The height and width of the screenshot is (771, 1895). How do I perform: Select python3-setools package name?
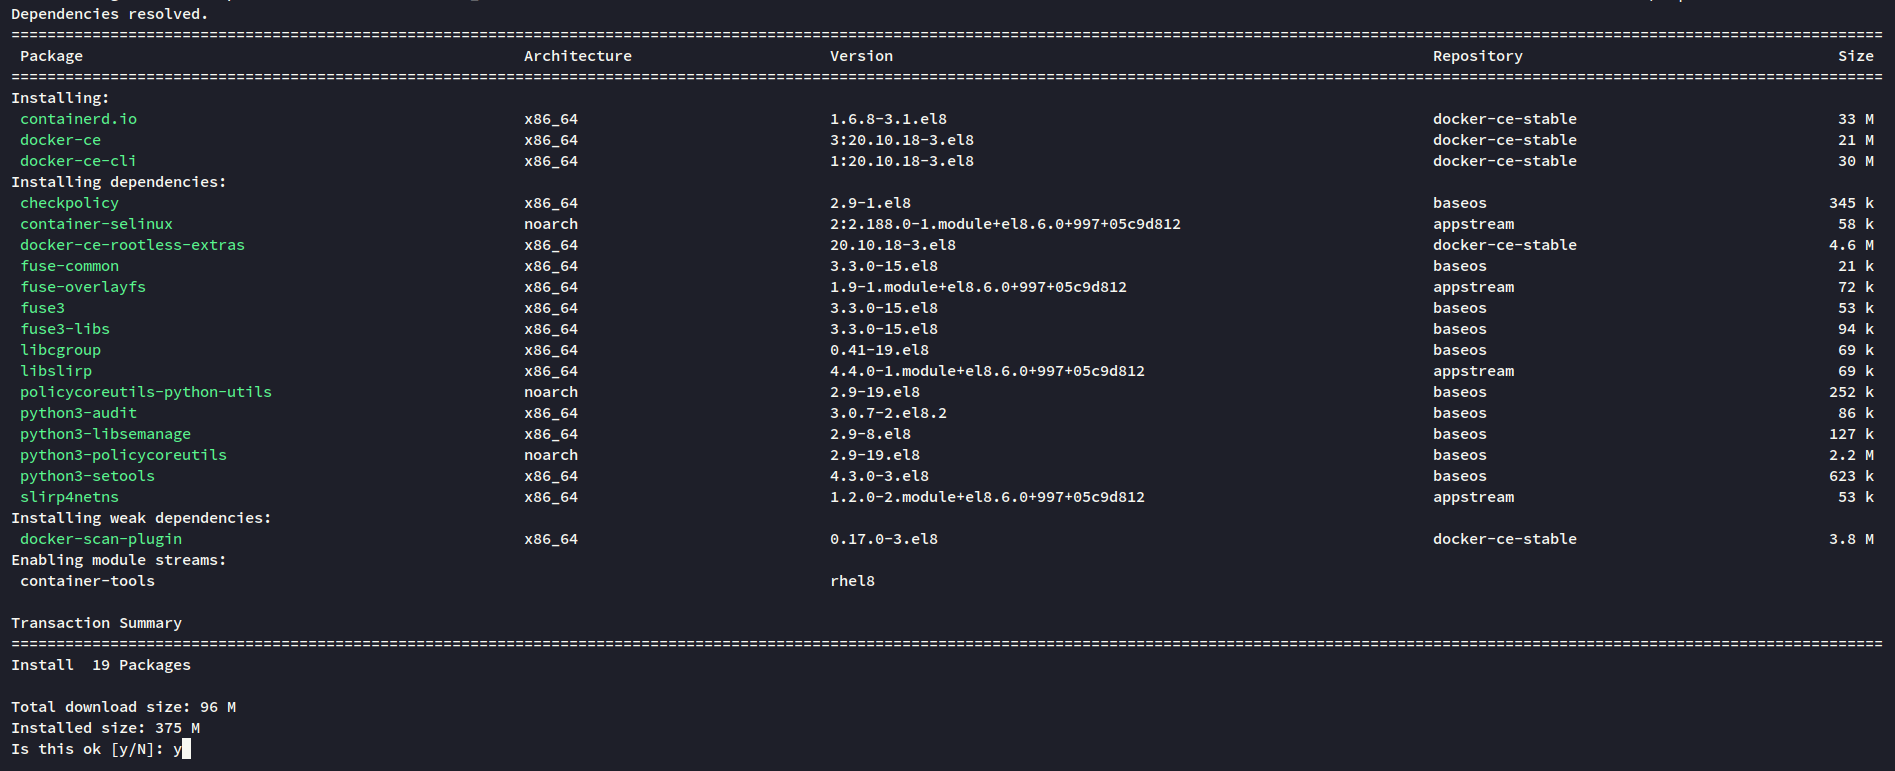coord(88,476)
